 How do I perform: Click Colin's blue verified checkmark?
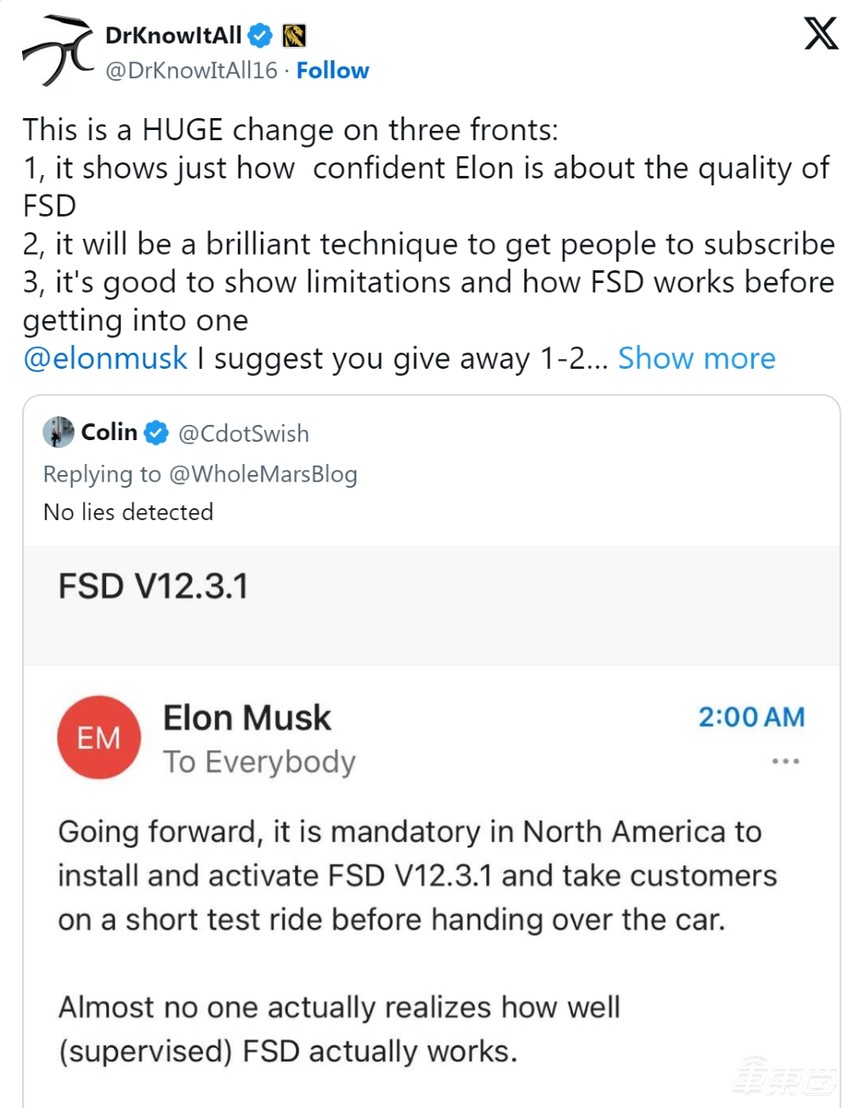(156, 433)
